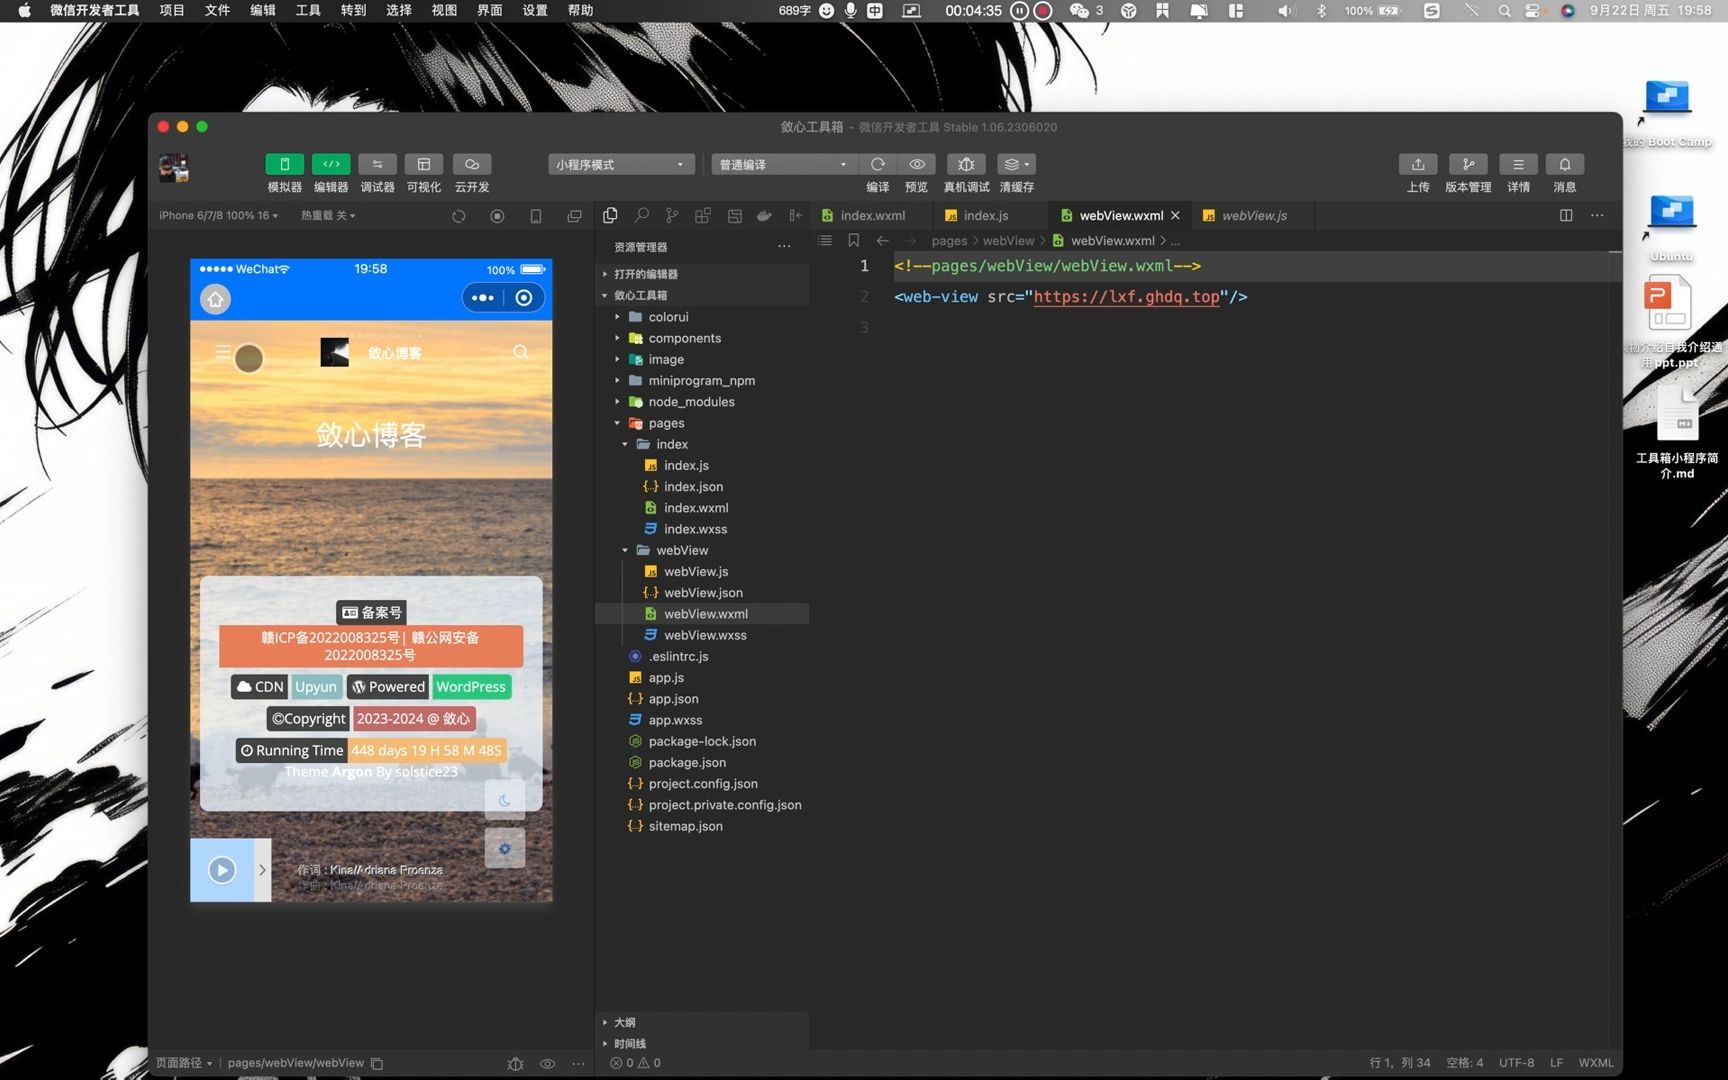Expand the 大纲 outline section
Screen dimensions: 1728x1080
(x=701, y=1022)
